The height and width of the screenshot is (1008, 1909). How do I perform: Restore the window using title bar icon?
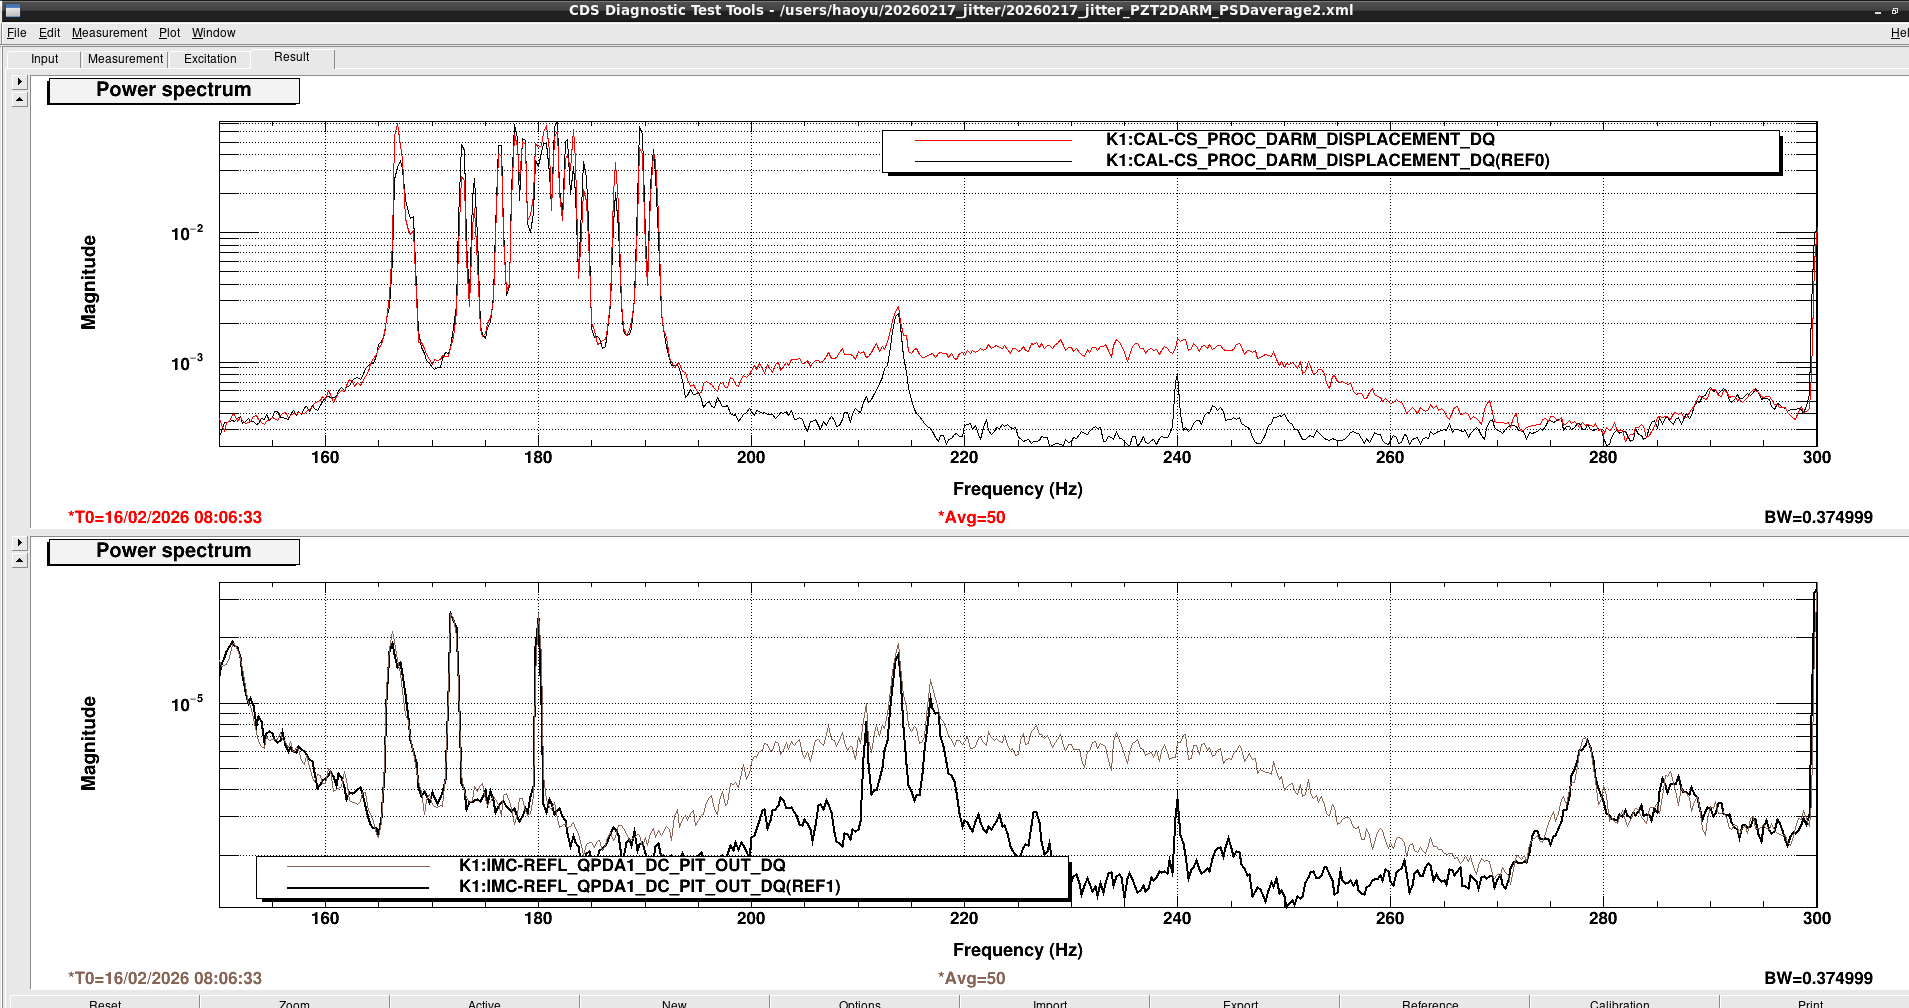pyautogui.click(x=1894, y=10)
